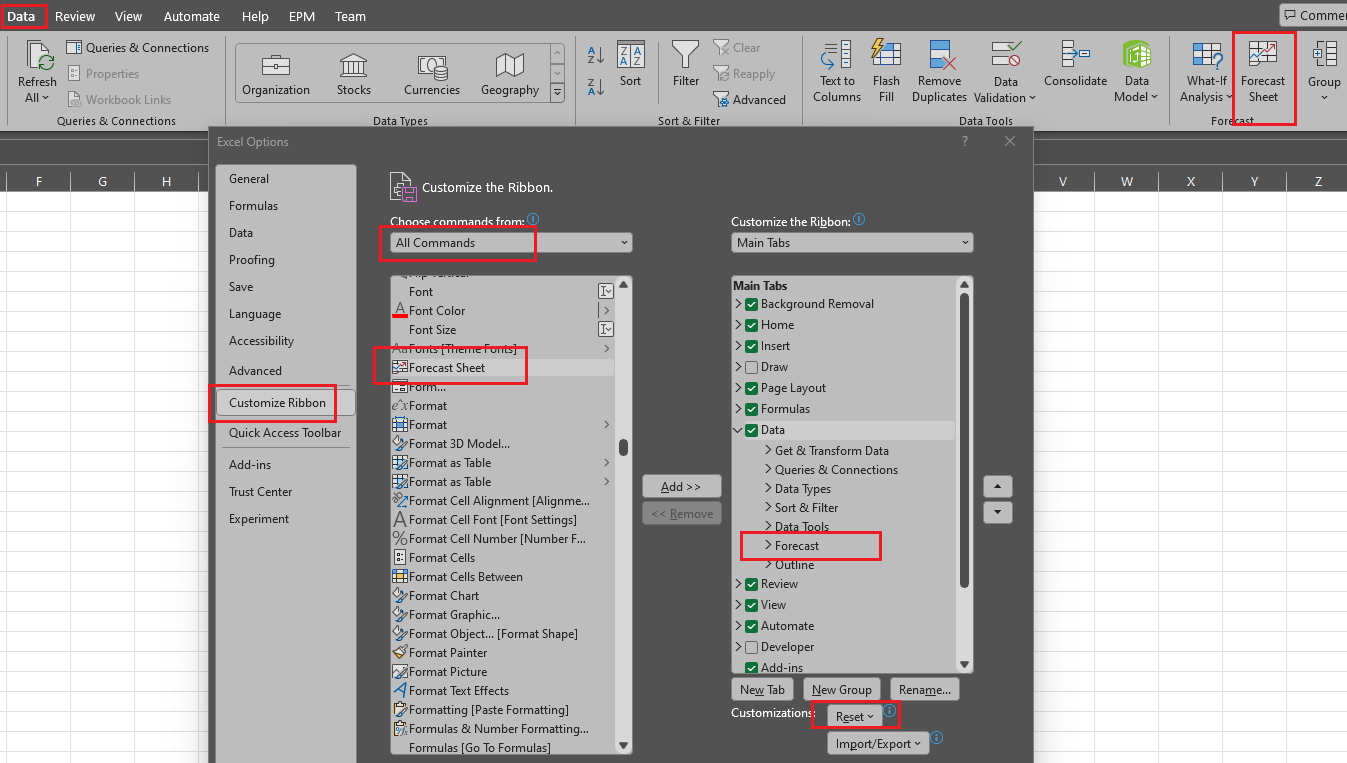Click the New Tab button
The image size is (1347, 763).
762,689
